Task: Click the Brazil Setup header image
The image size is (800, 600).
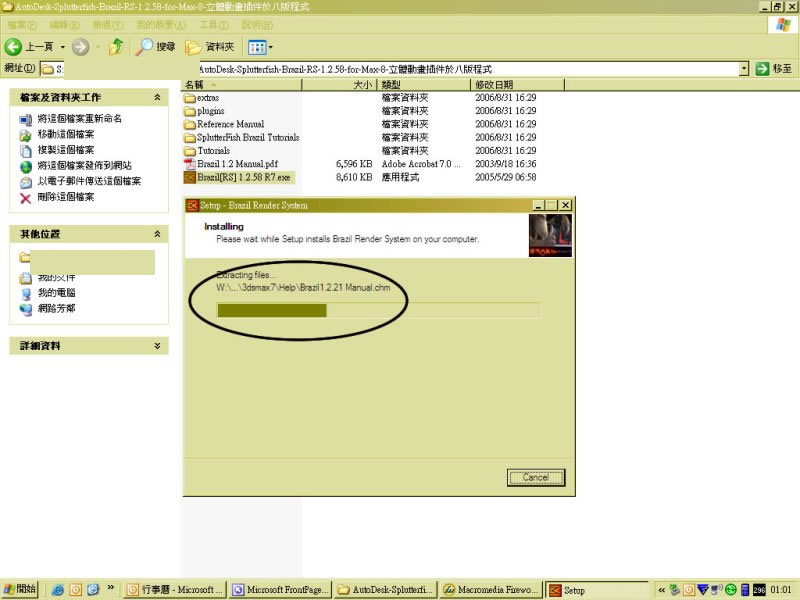Action: tap(550, 235)
